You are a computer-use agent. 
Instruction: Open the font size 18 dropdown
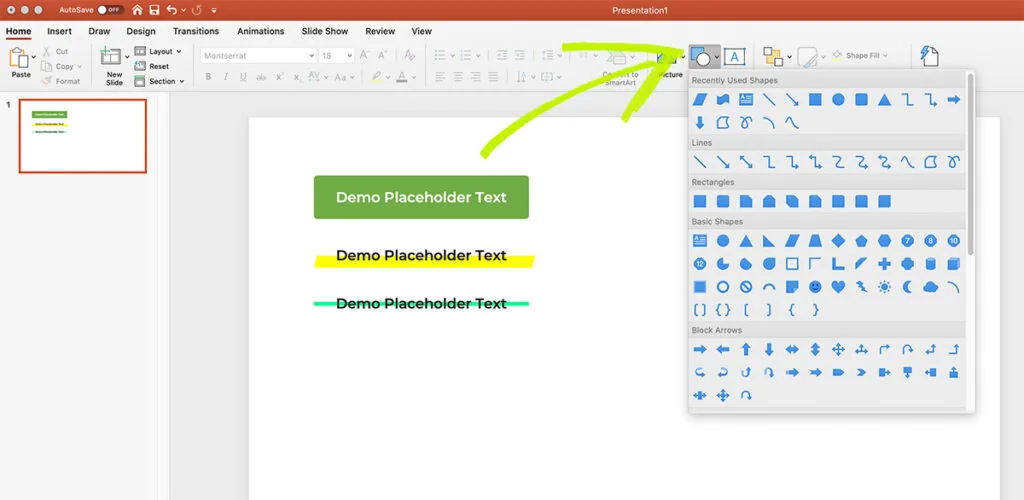click(x=349, y=56)
